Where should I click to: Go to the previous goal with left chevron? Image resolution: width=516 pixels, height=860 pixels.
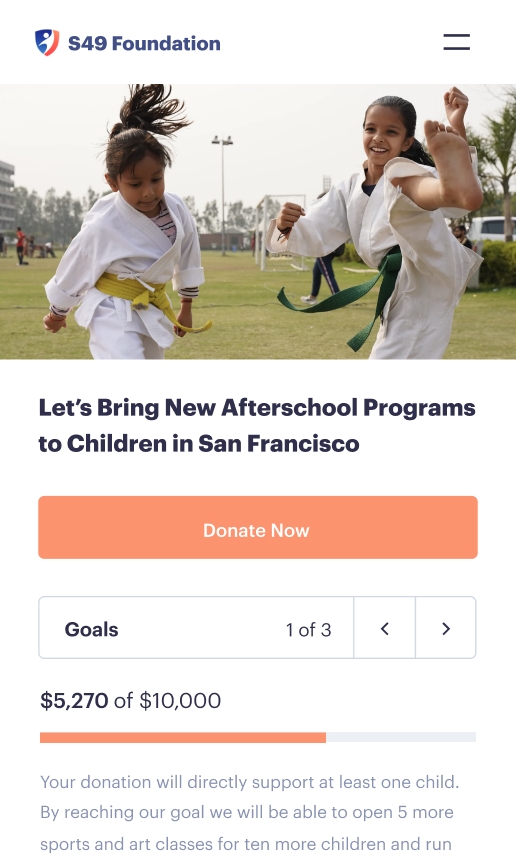pyautogui.click(x=384, y=628)
